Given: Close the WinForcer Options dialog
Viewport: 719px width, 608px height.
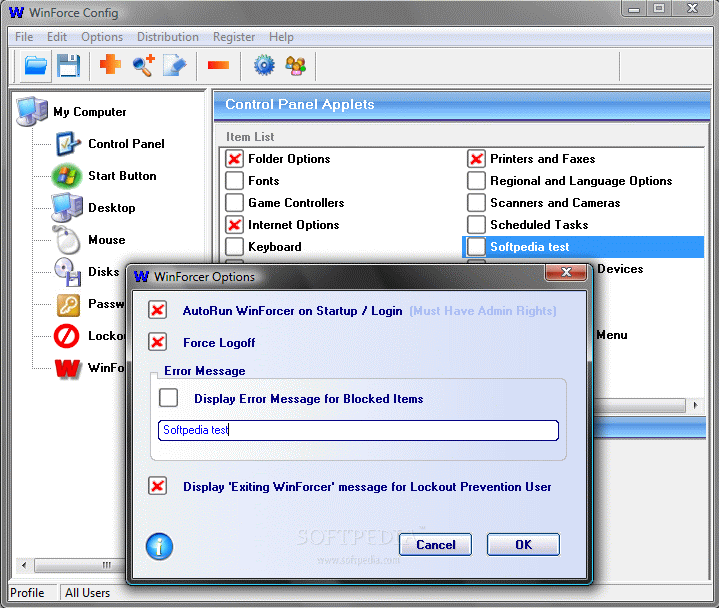Looking at the screenshot, I should [x=566, y=272].
